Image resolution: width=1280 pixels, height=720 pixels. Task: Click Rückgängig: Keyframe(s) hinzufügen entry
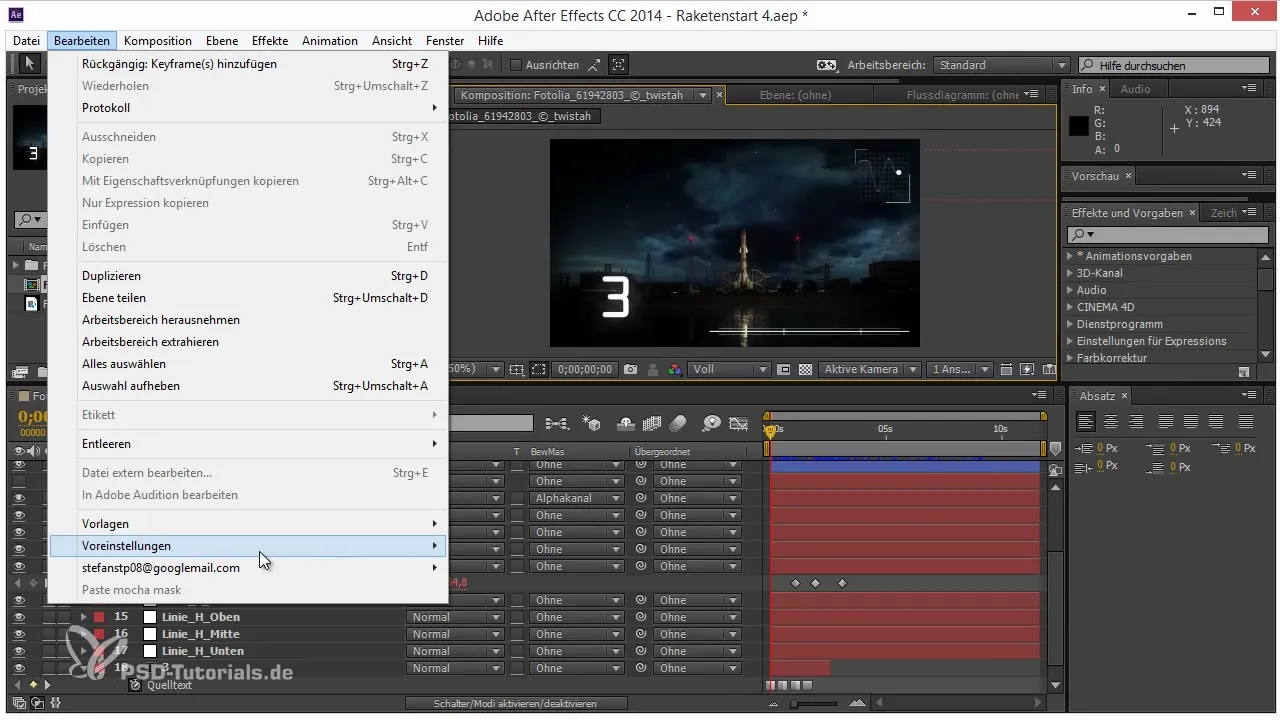pos(248,64)
